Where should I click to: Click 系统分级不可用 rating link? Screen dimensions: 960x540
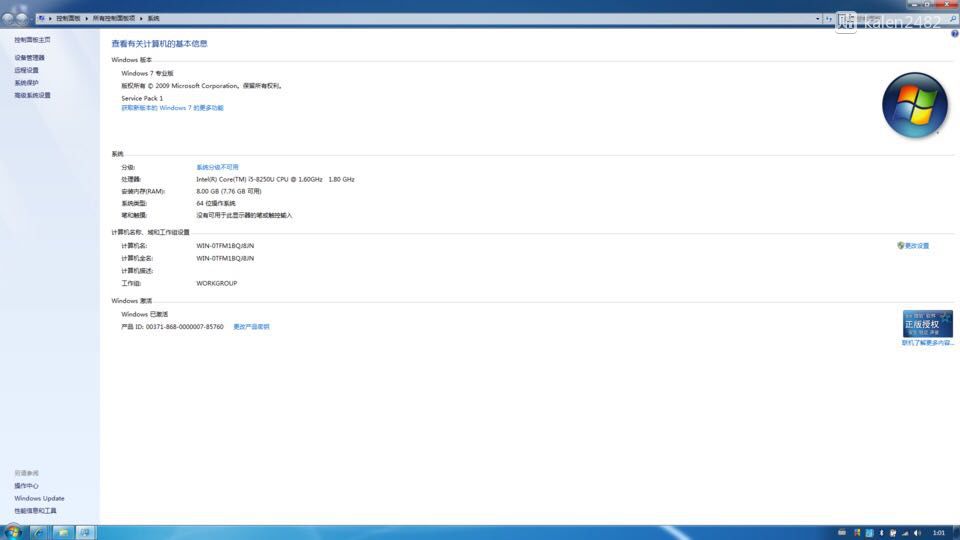point(217,167)
